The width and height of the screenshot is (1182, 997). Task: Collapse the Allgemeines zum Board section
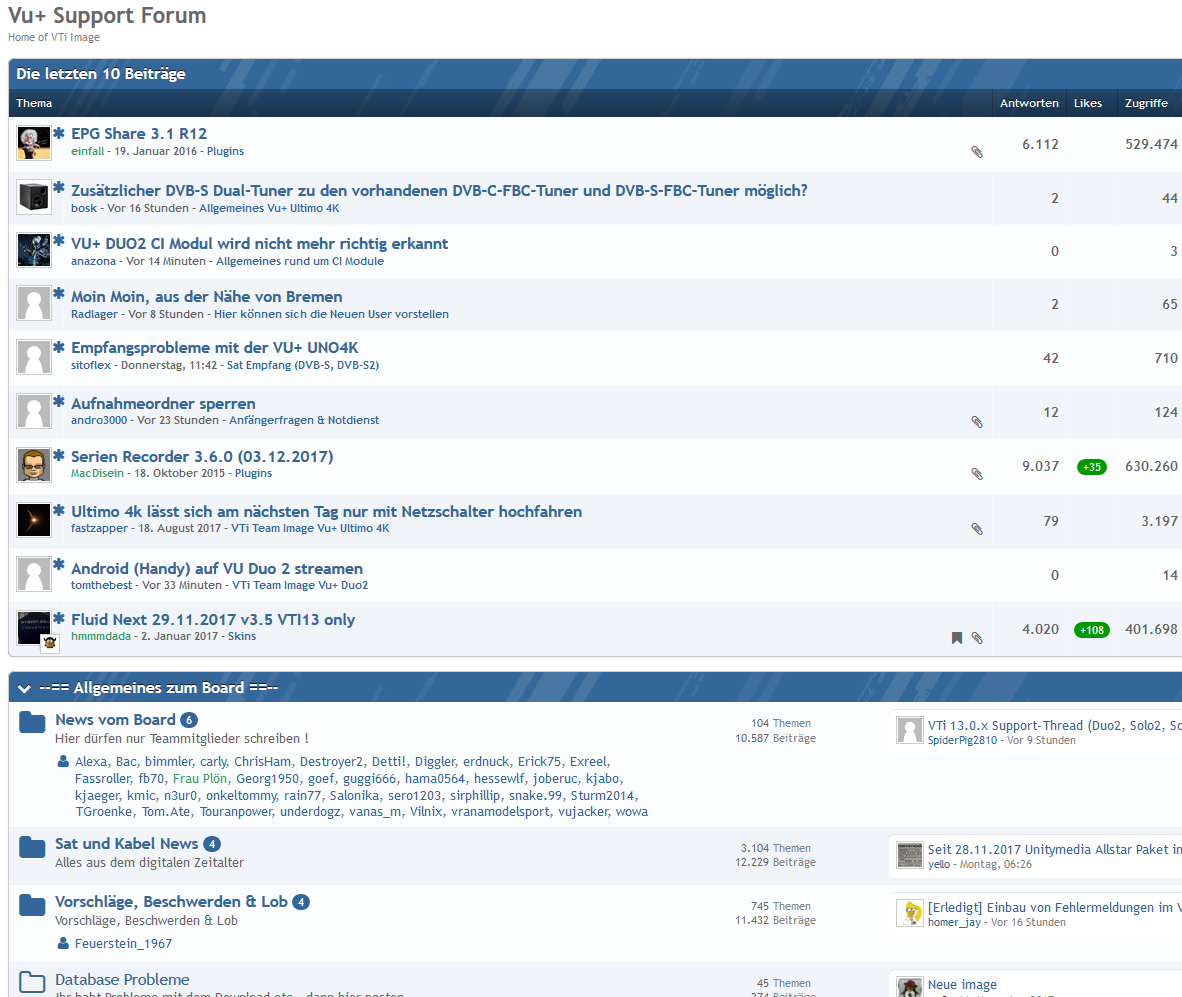(x=24, y=688)
